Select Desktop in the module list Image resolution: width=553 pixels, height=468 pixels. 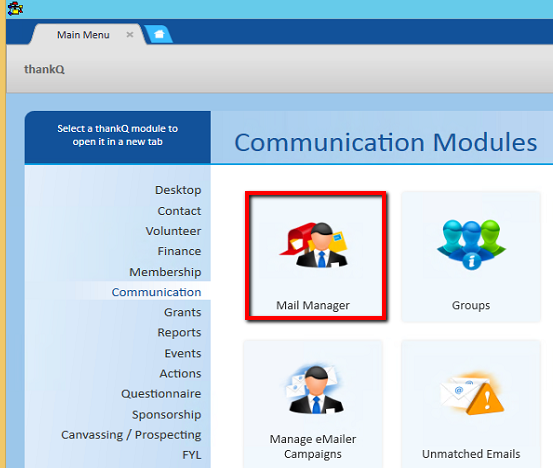(178, 190)
